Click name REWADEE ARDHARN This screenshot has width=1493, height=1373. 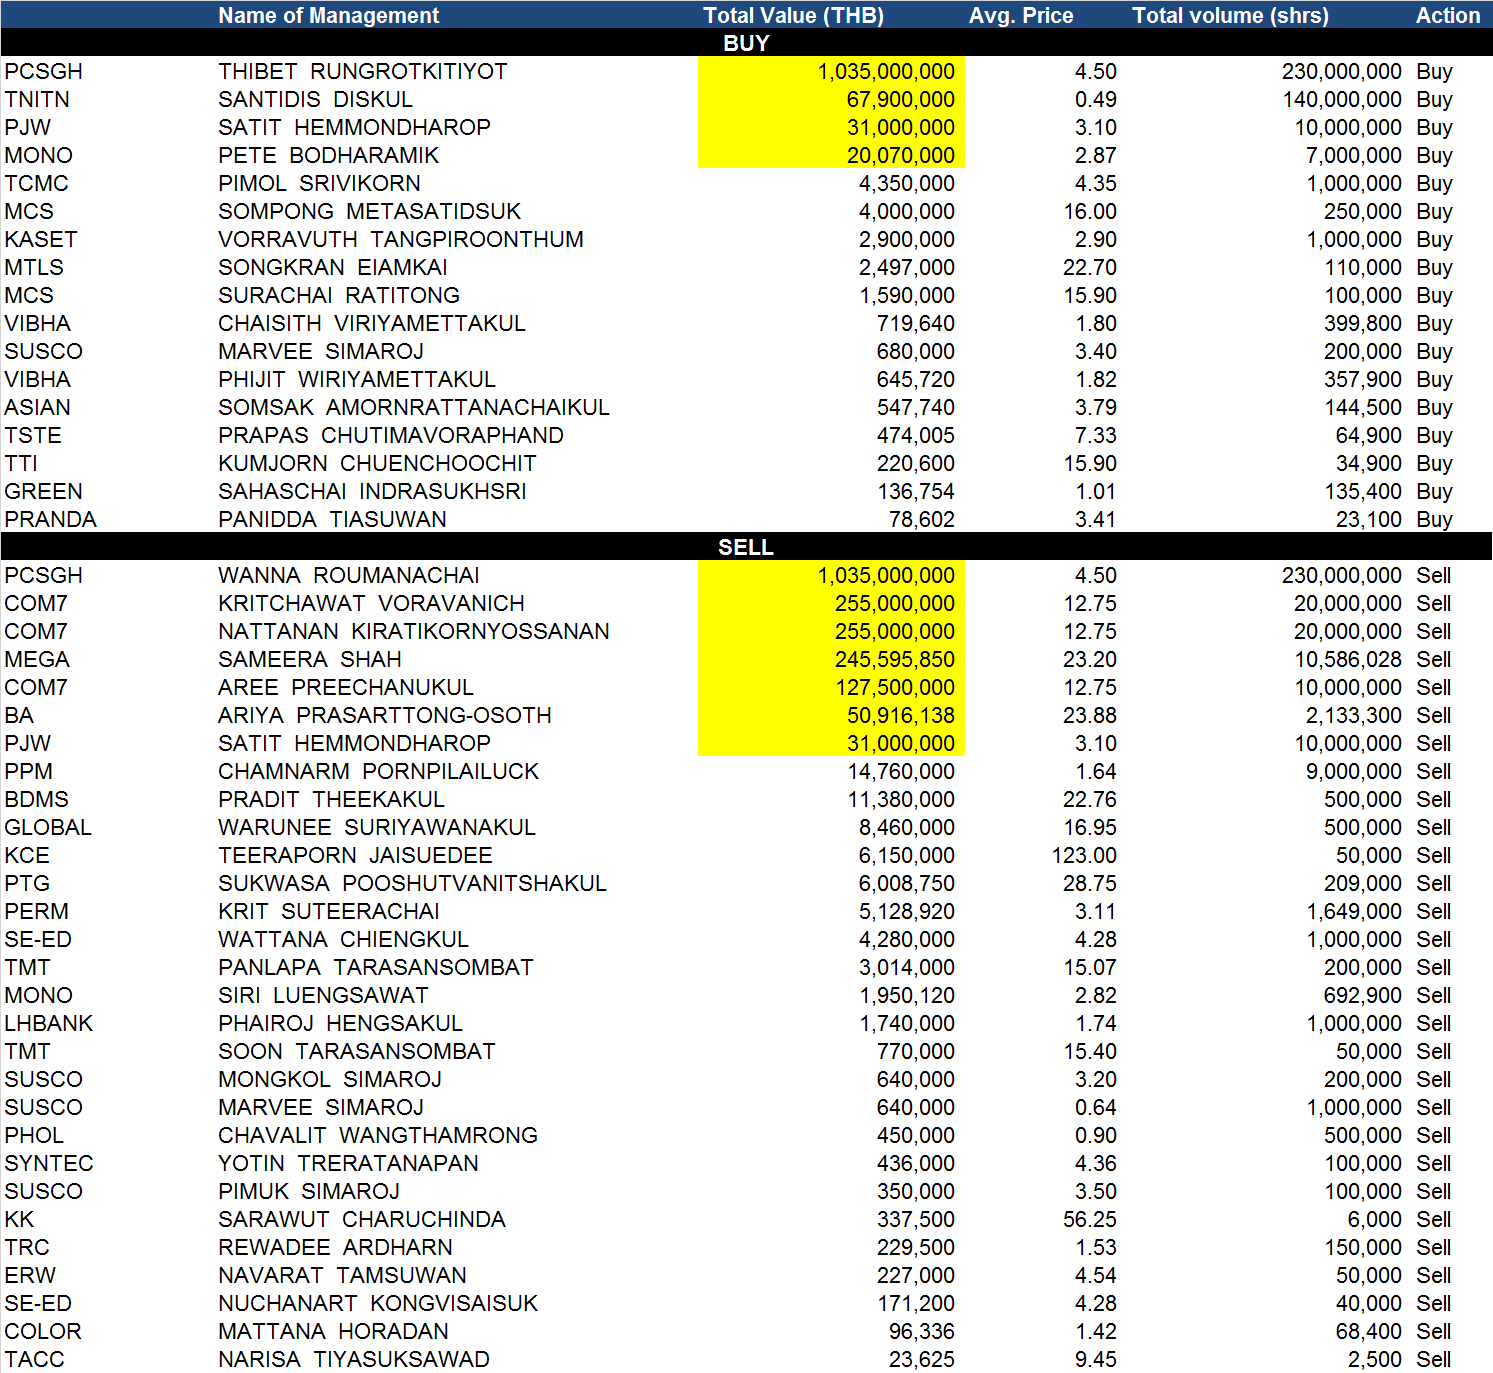335,1247
